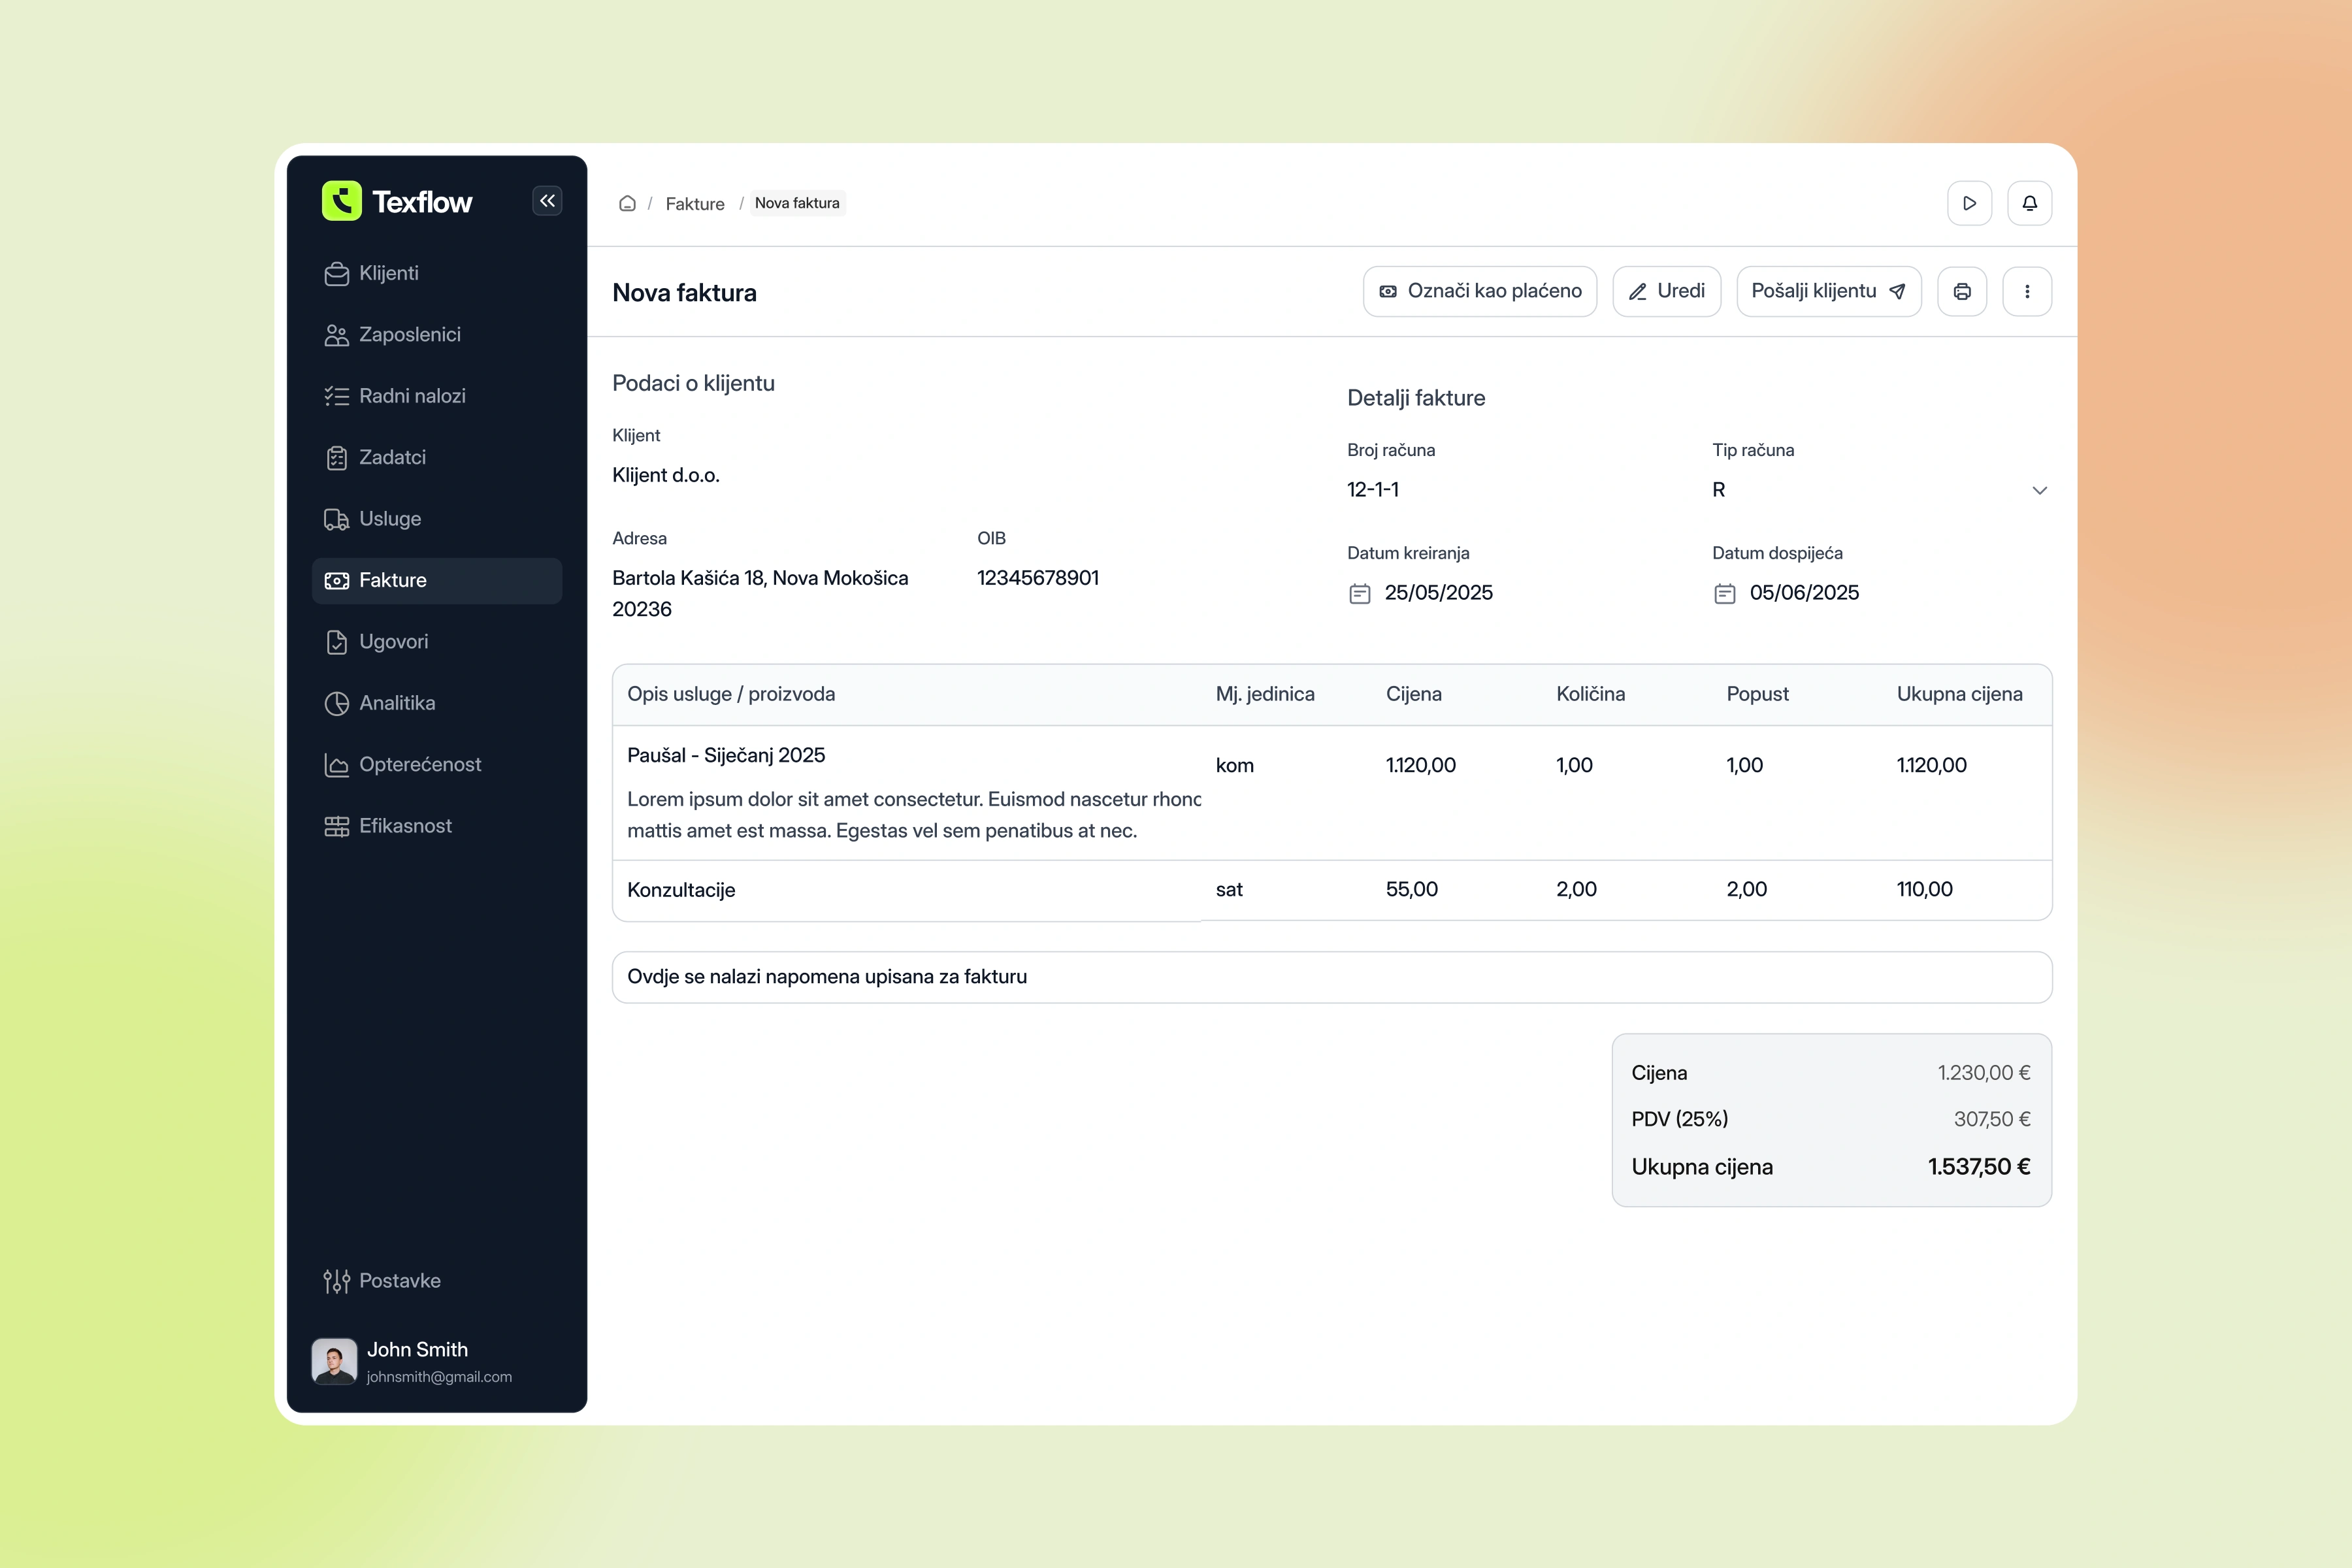Expand the Tip računa dropdown
The width and height of the screenshot is (2352, 1568).
tap(2039, 490)
